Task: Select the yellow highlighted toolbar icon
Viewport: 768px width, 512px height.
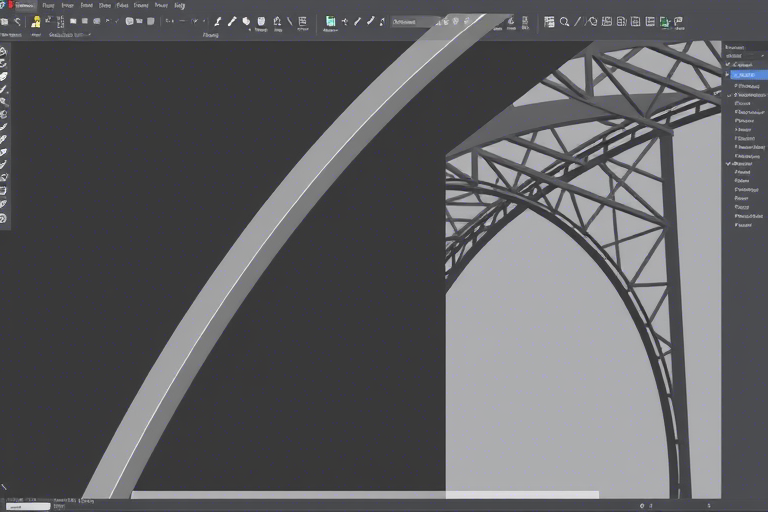Action: pyautogui.click(x=36, y=22)
